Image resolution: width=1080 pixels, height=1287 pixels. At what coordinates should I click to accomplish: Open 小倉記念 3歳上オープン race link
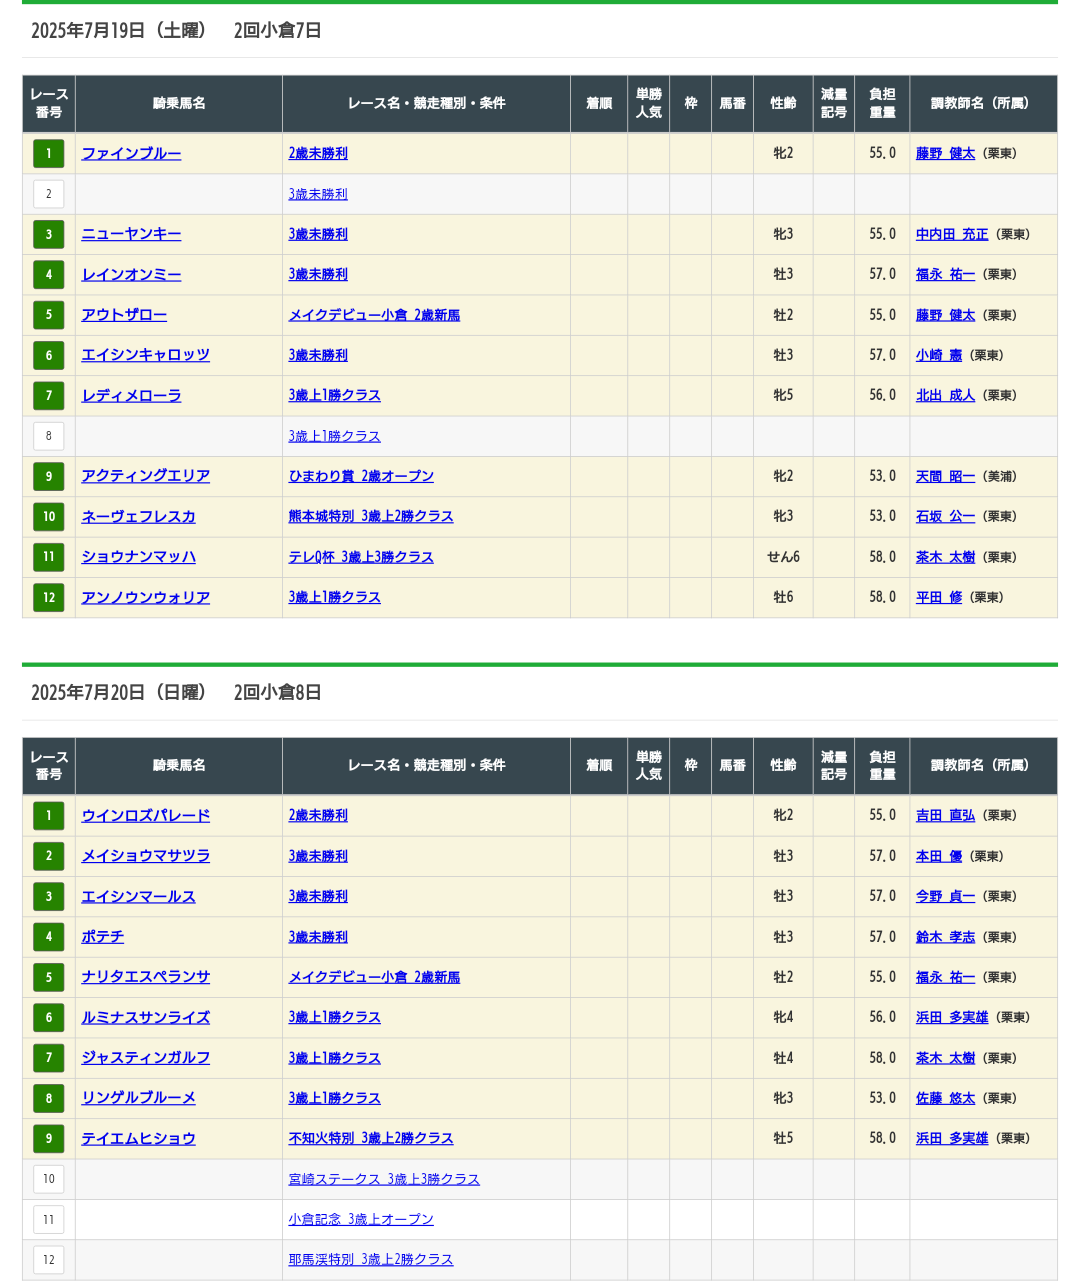tap(361, 1220)
